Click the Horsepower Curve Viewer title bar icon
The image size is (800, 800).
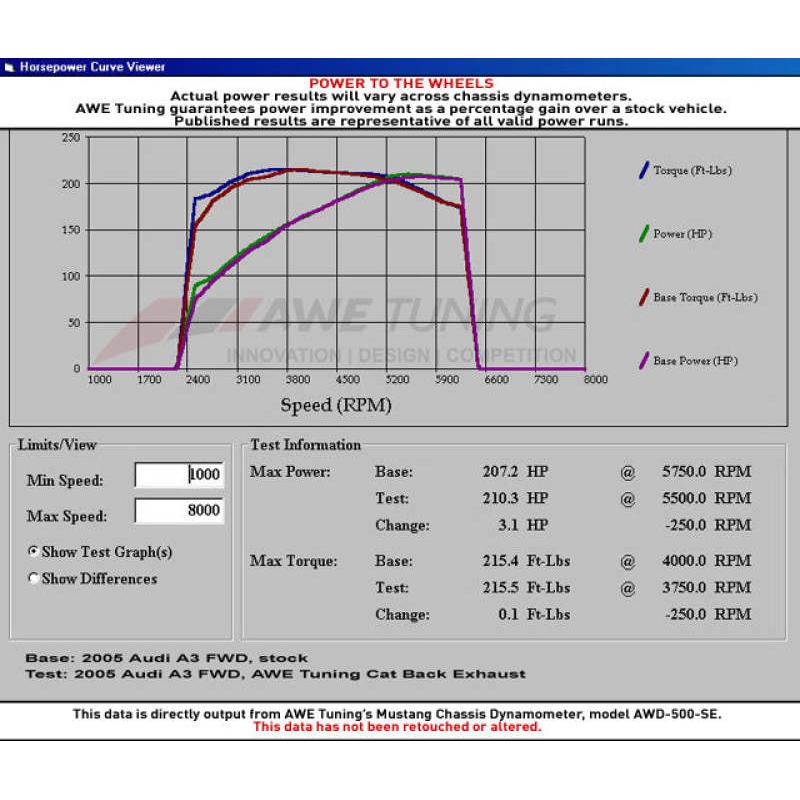click(x=12, y=66)
